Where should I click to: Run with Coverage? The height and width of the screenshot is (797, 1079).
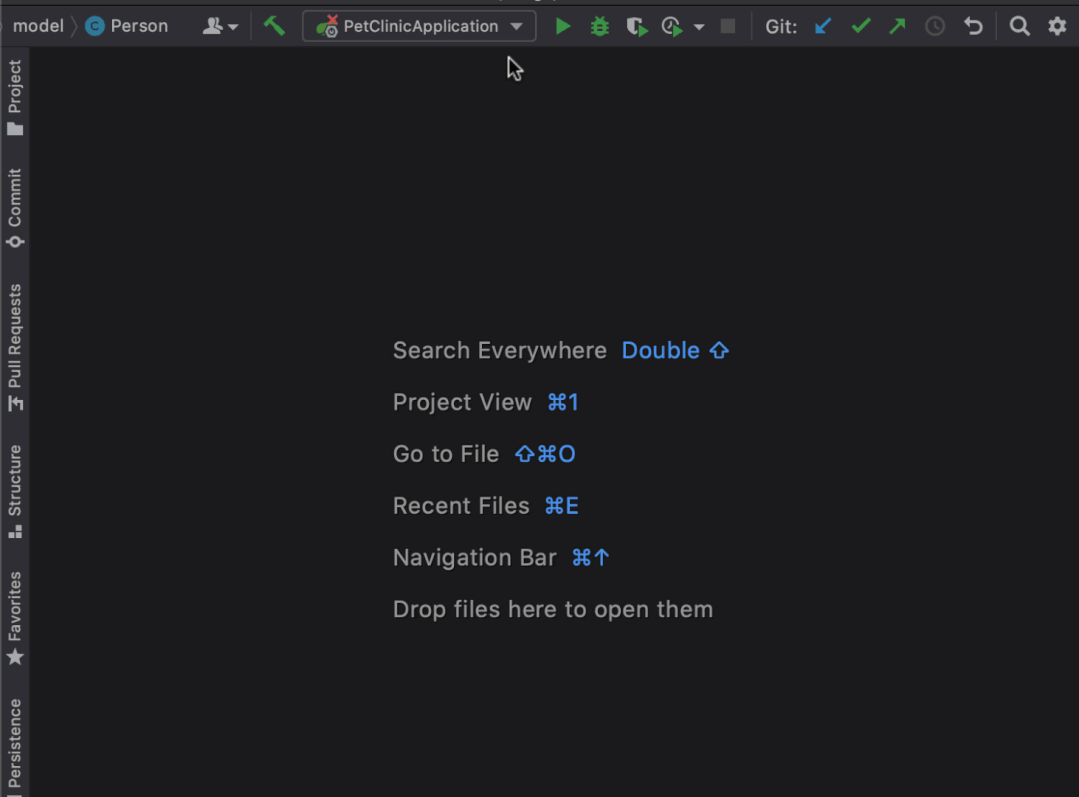click(x=637, y=26)
